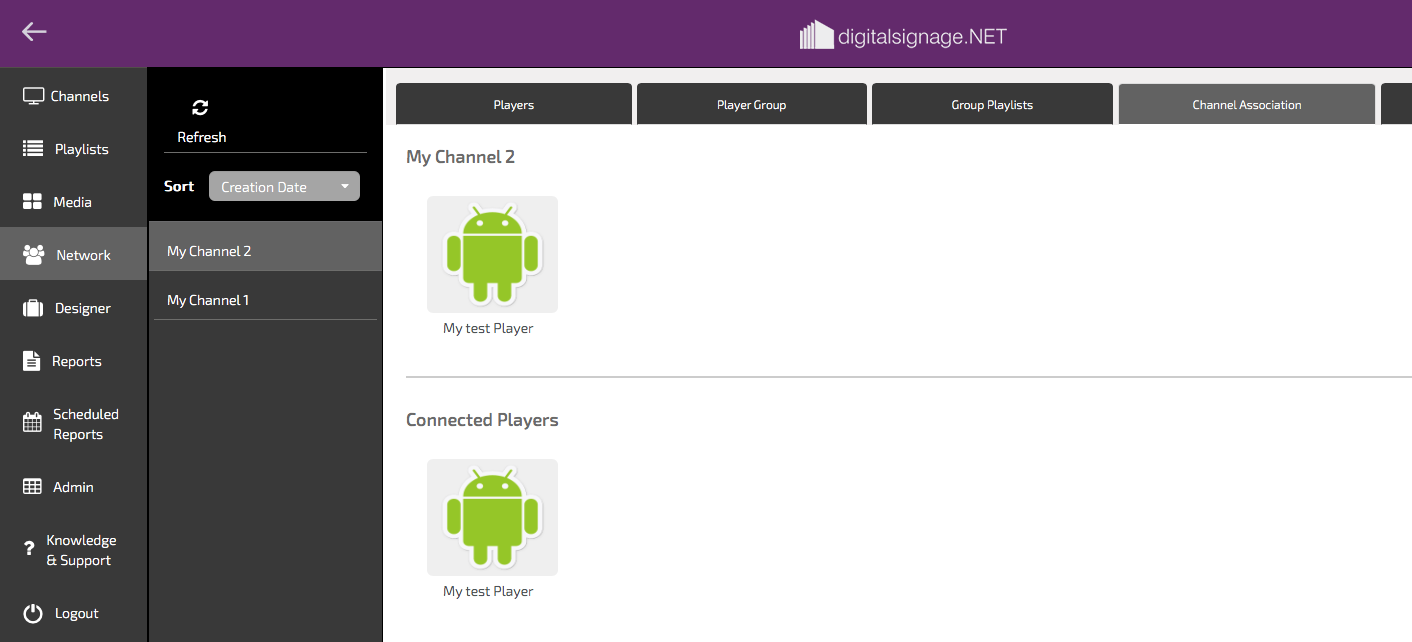Click the Connected Players heading
The image size is (1412, 642).
(x=482, y=420)
